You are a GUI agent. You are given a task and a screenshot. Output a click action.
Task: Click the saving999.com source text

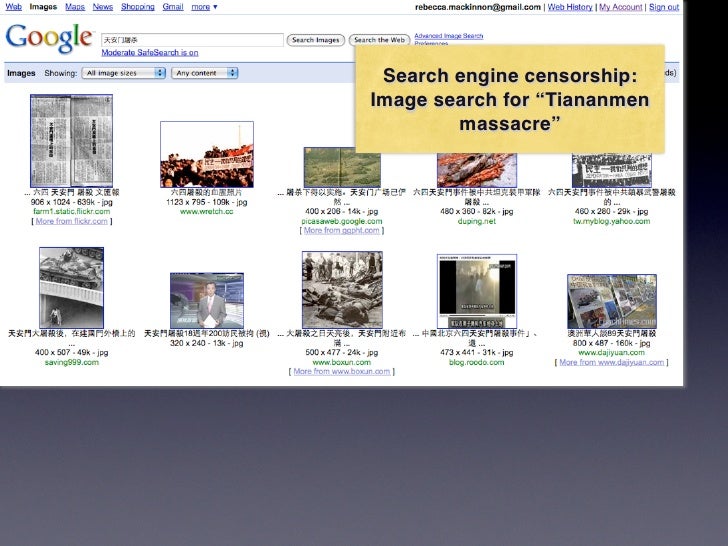point(72,362)
